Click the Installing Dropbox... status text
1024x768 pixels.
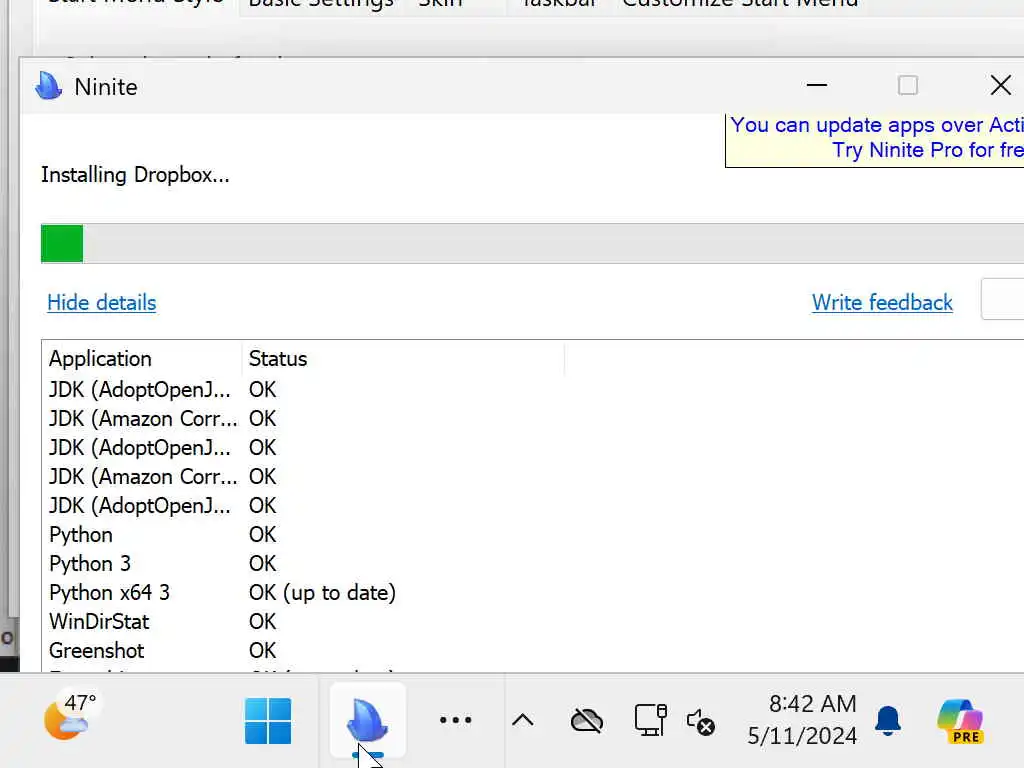pos(135,175)
